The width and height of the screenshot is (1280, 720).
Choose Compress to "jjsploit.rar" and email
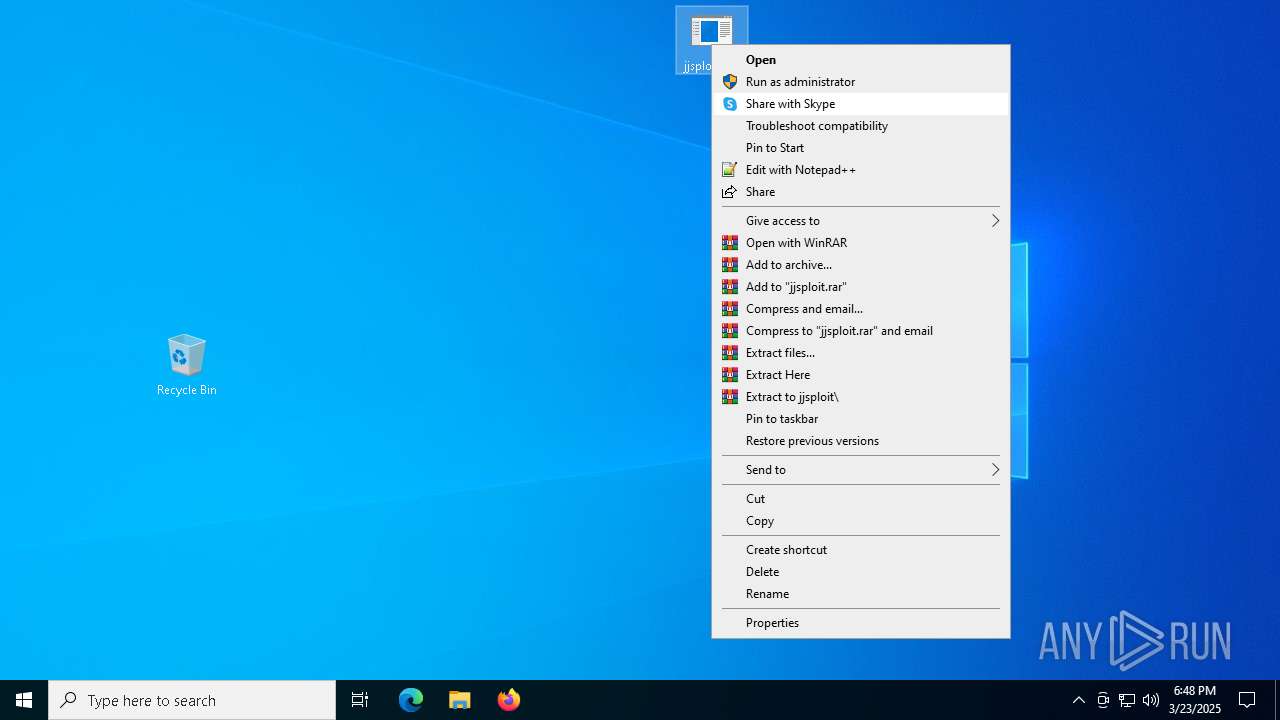coord(861,331)
